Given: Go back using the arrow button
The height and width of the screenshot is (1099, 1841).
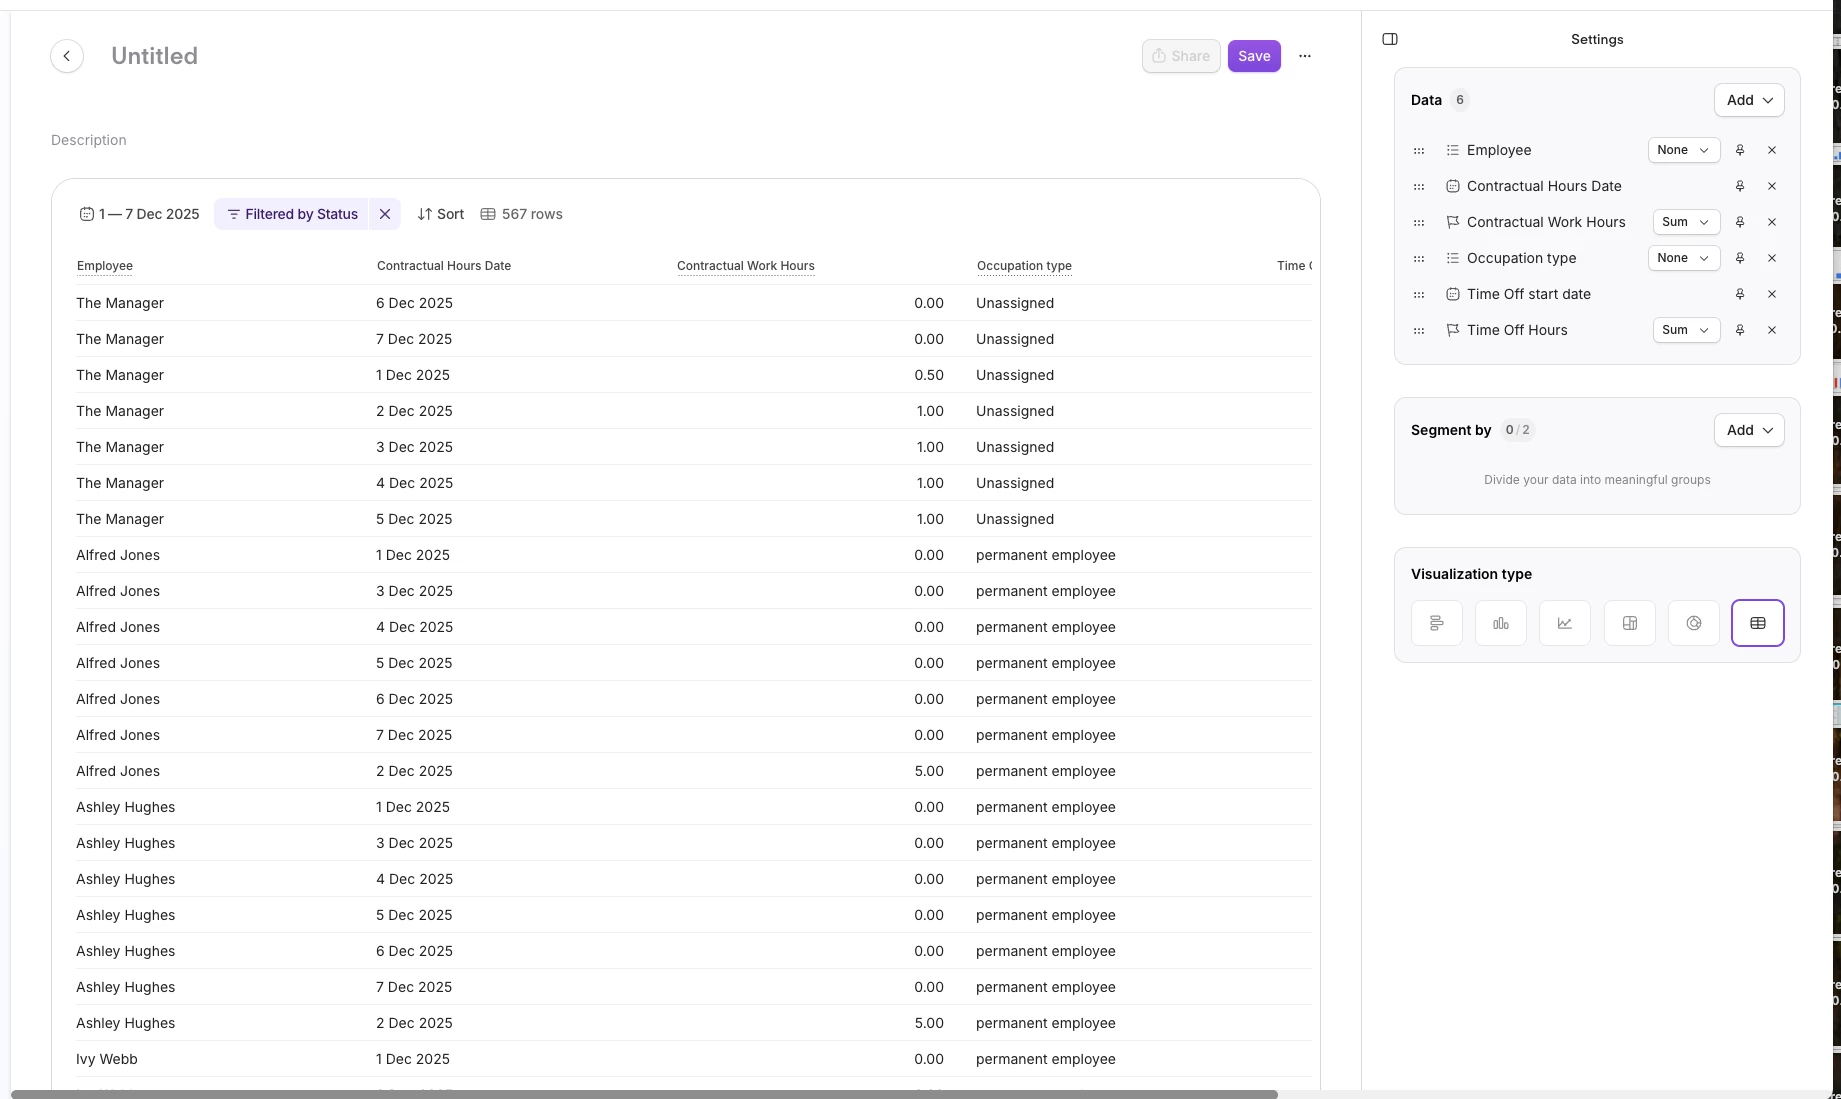Looking at the screenshot, I should (x=67, y=56).
